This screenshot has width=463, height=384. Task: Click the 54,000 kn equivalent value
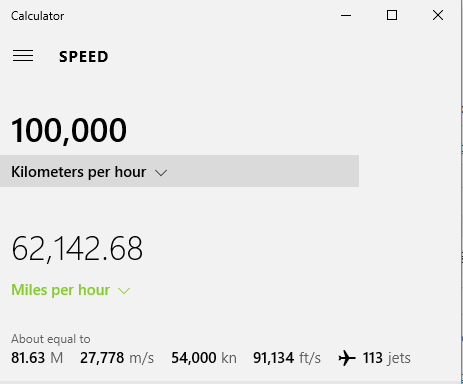[204, 358]
